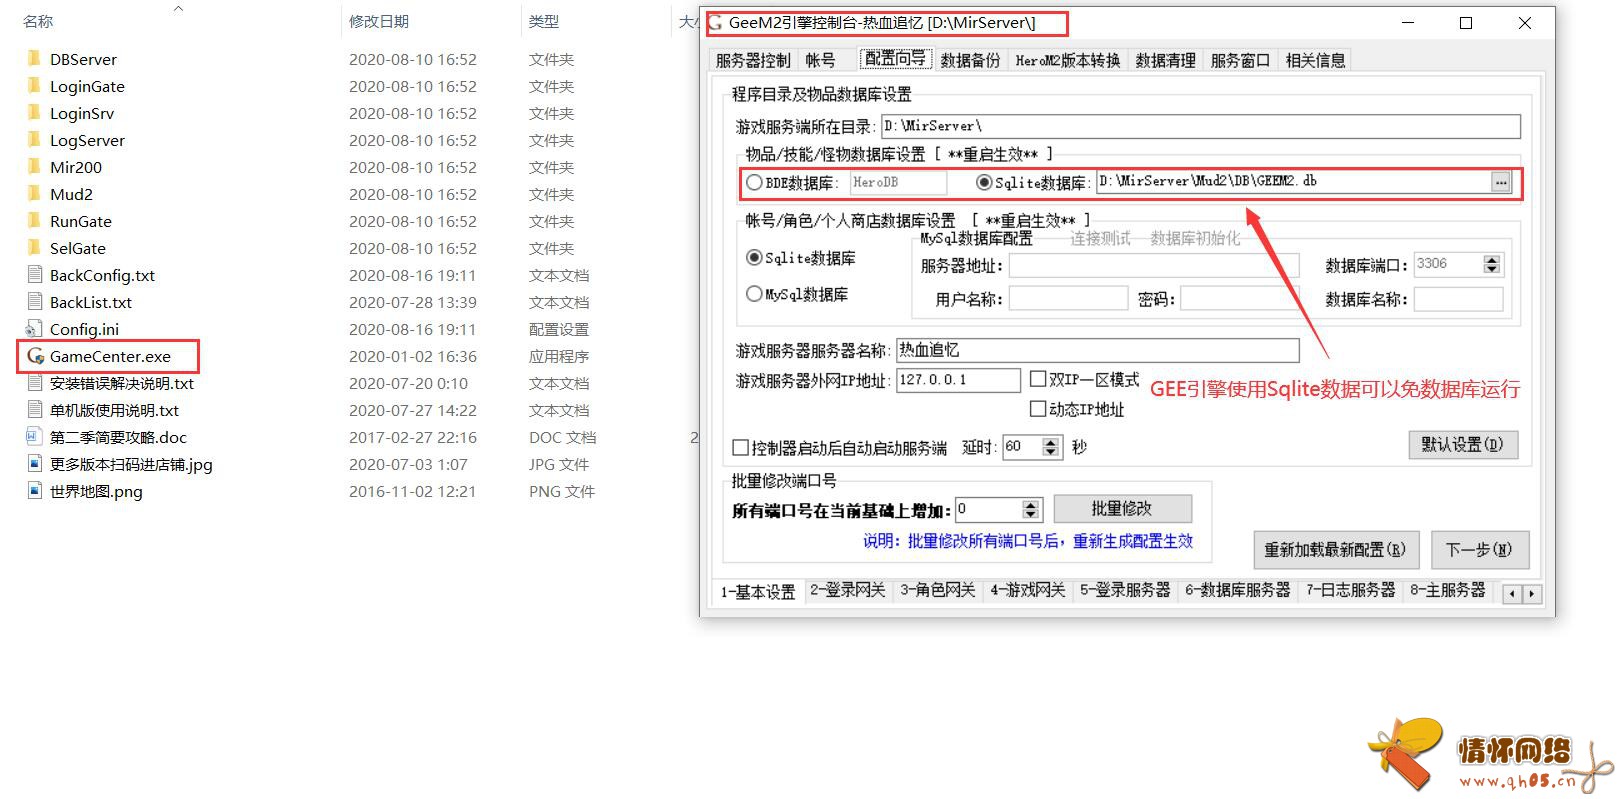Select the Mir200 folder icon
The height and width of the screenshot is (799, 1620).
coord(35,167)
